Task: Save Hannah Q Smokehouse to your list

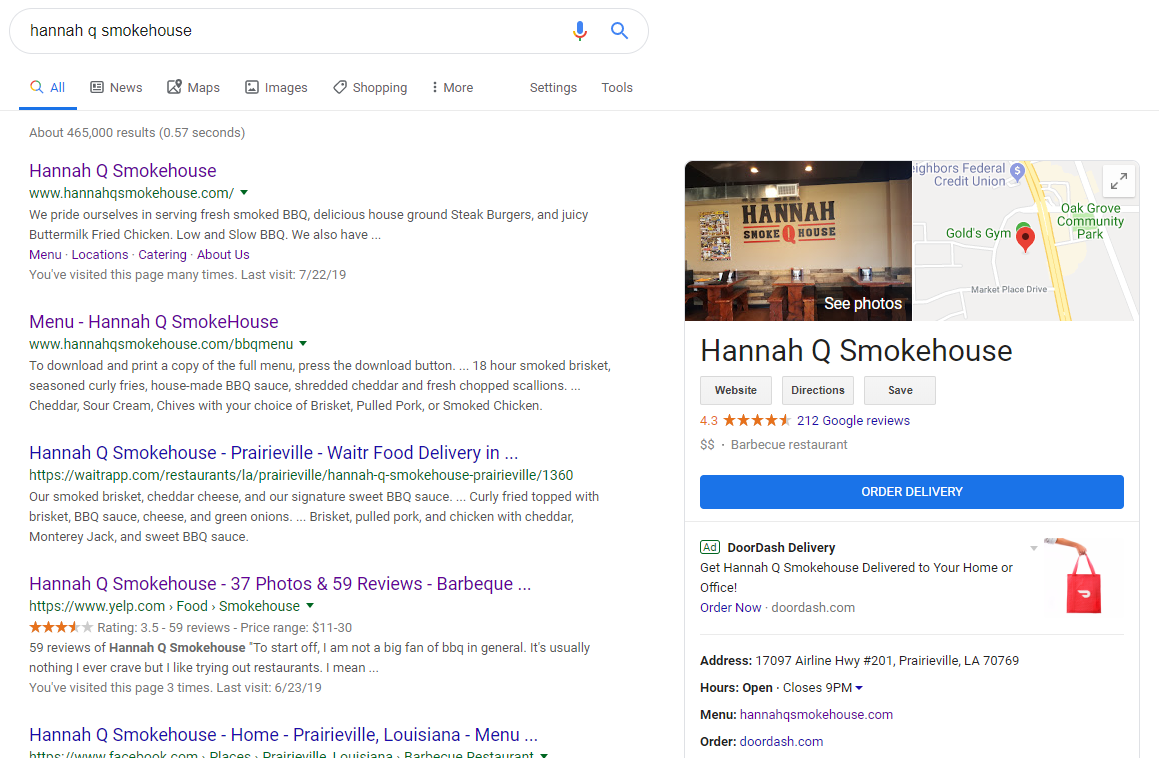Action: tap(900, 390)
